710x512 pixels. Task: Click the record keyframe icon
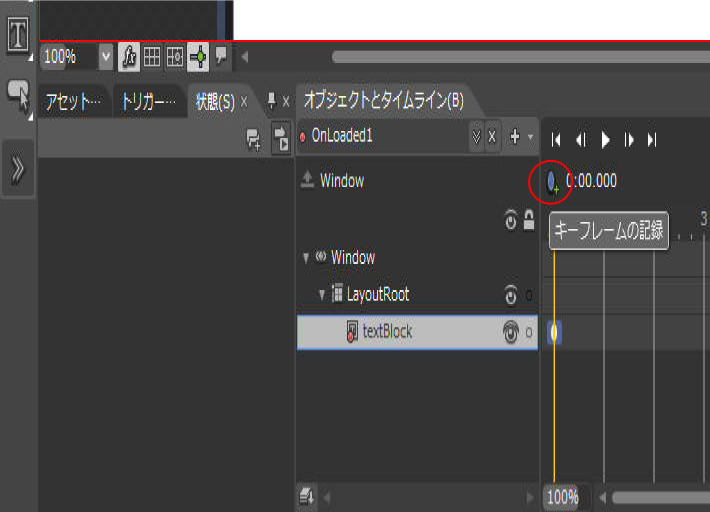552,181
